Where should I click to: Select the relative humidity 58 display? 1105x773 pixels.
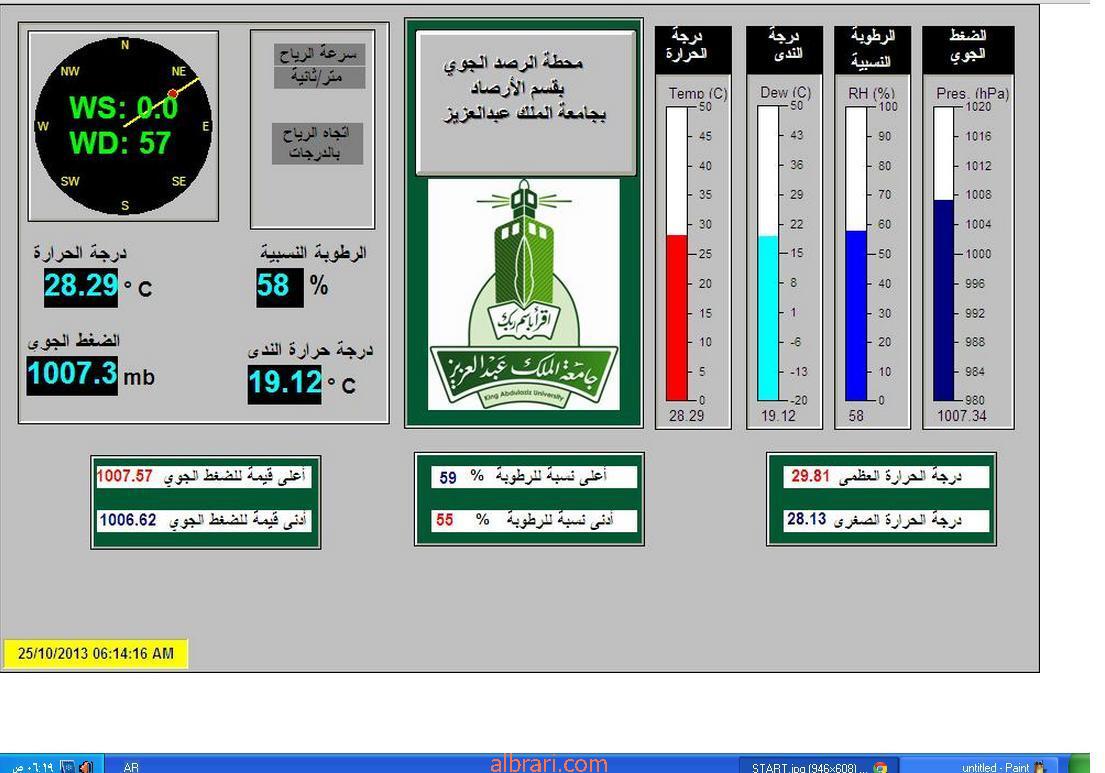pyautogui.click(x=280, y=287)
